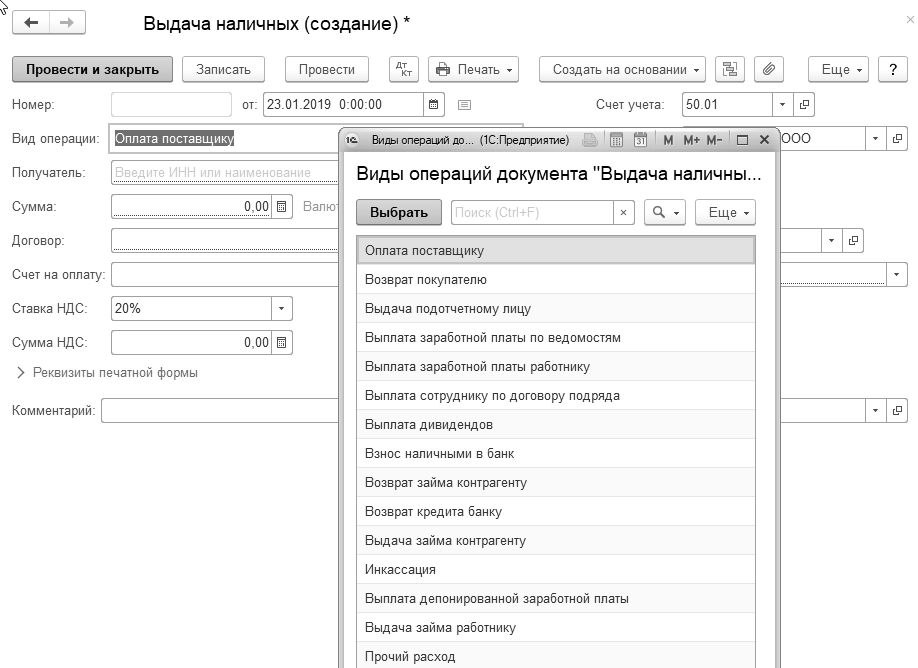Select Возврат займа контрагенту row
The width and height of the screenshot is (918, 668).
[x=556, y=482]
